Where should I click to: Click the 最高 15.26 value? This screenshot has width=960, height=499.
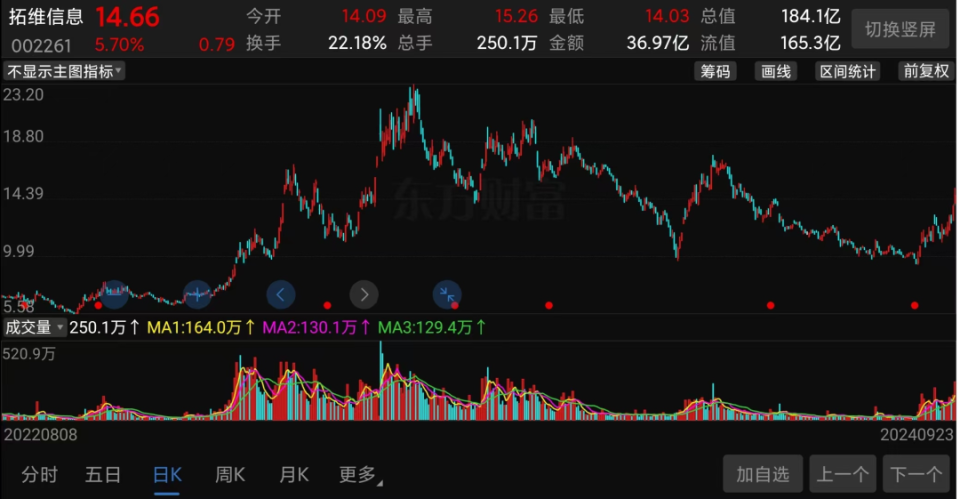point(516,16)
